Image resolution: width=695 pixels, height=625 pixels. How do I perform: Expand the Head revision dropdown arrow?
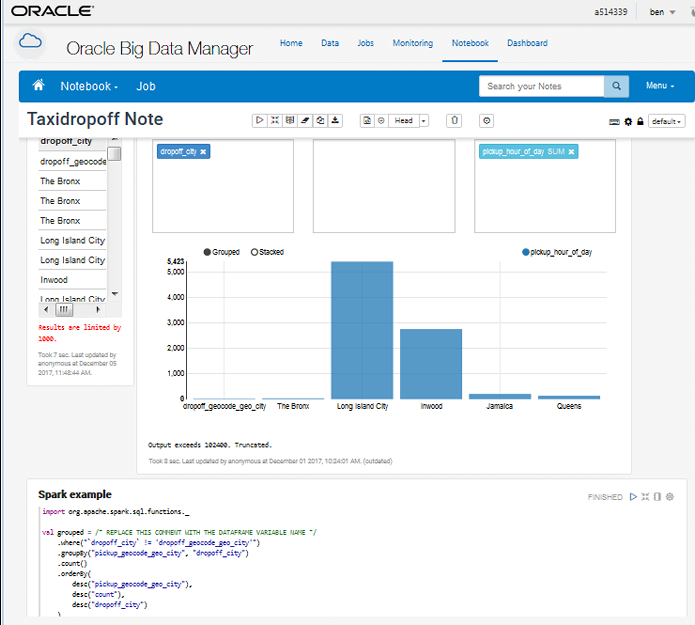point(424,121)
